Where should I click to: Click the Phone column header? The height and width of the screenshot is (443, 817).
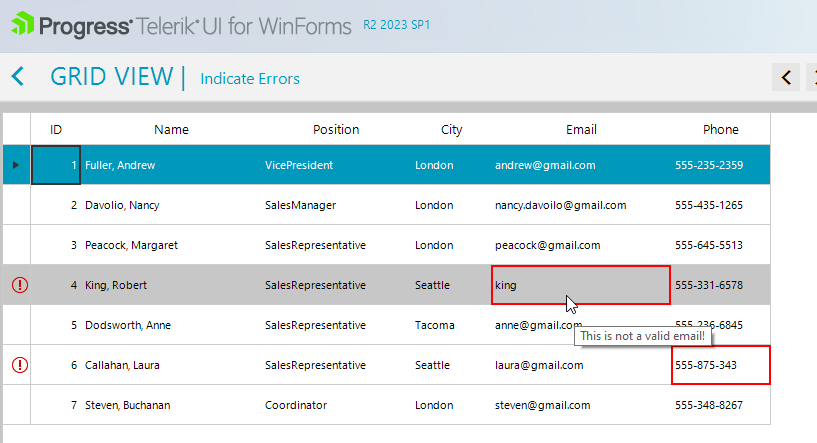tap(720, 129)
